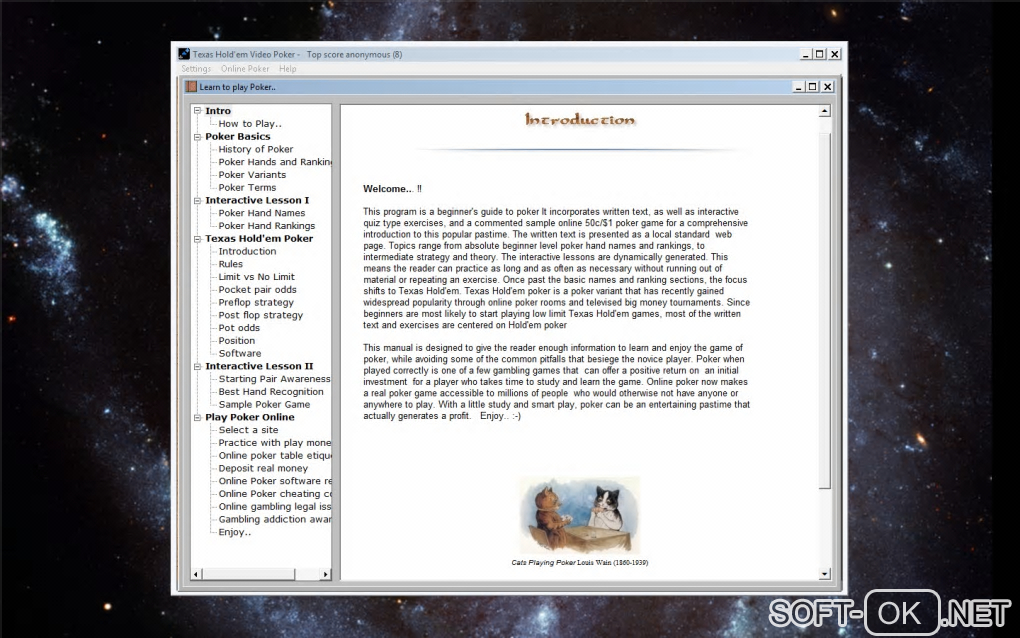Screen dimensions: 1020x638
Task: Click the Learn to play Poker window icon
Action: tap(191, 86)
